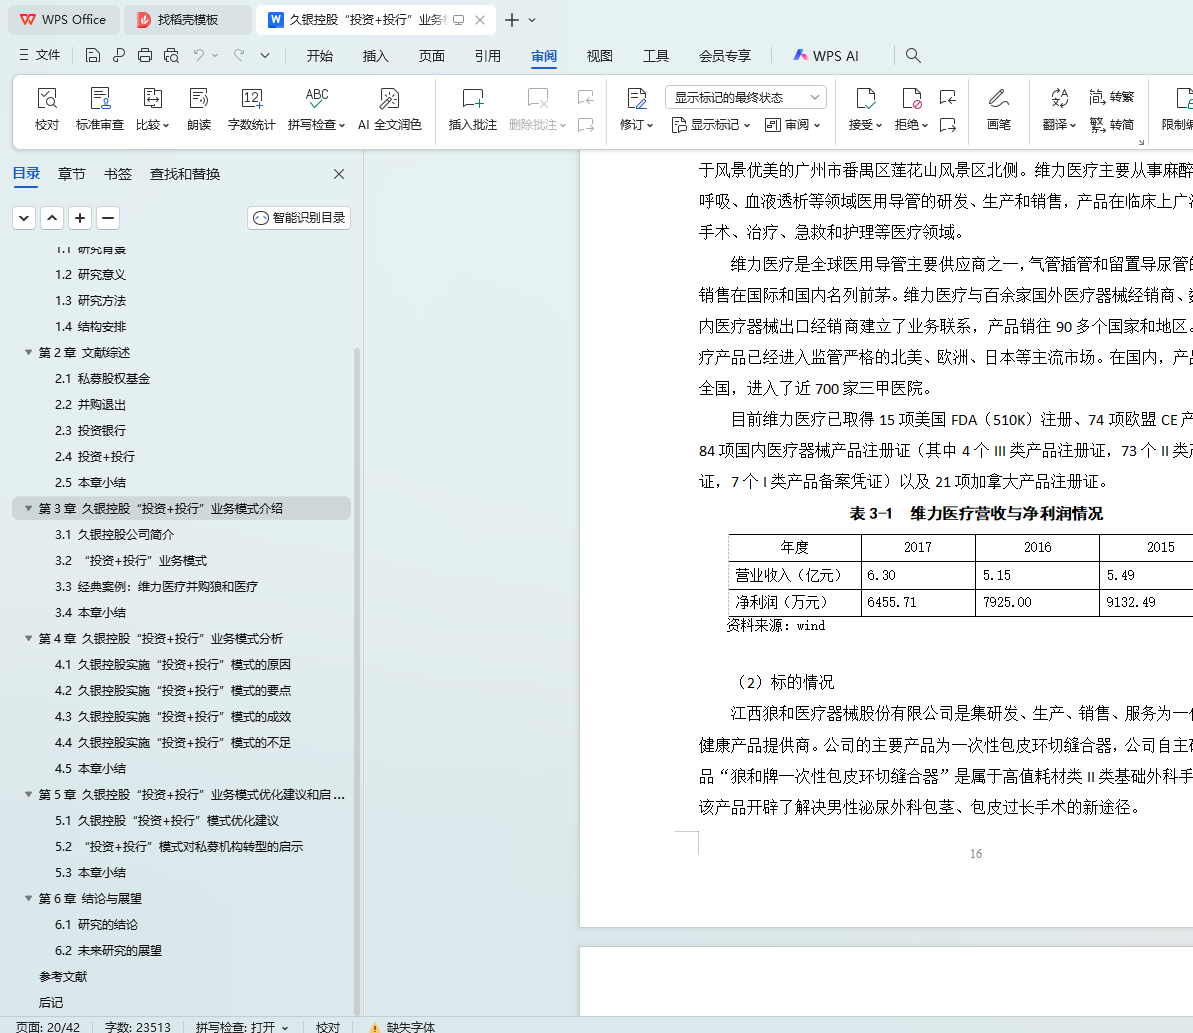The image size is (1193, 1033).
Task: Close the navigation pane
Action: point(339,174)
